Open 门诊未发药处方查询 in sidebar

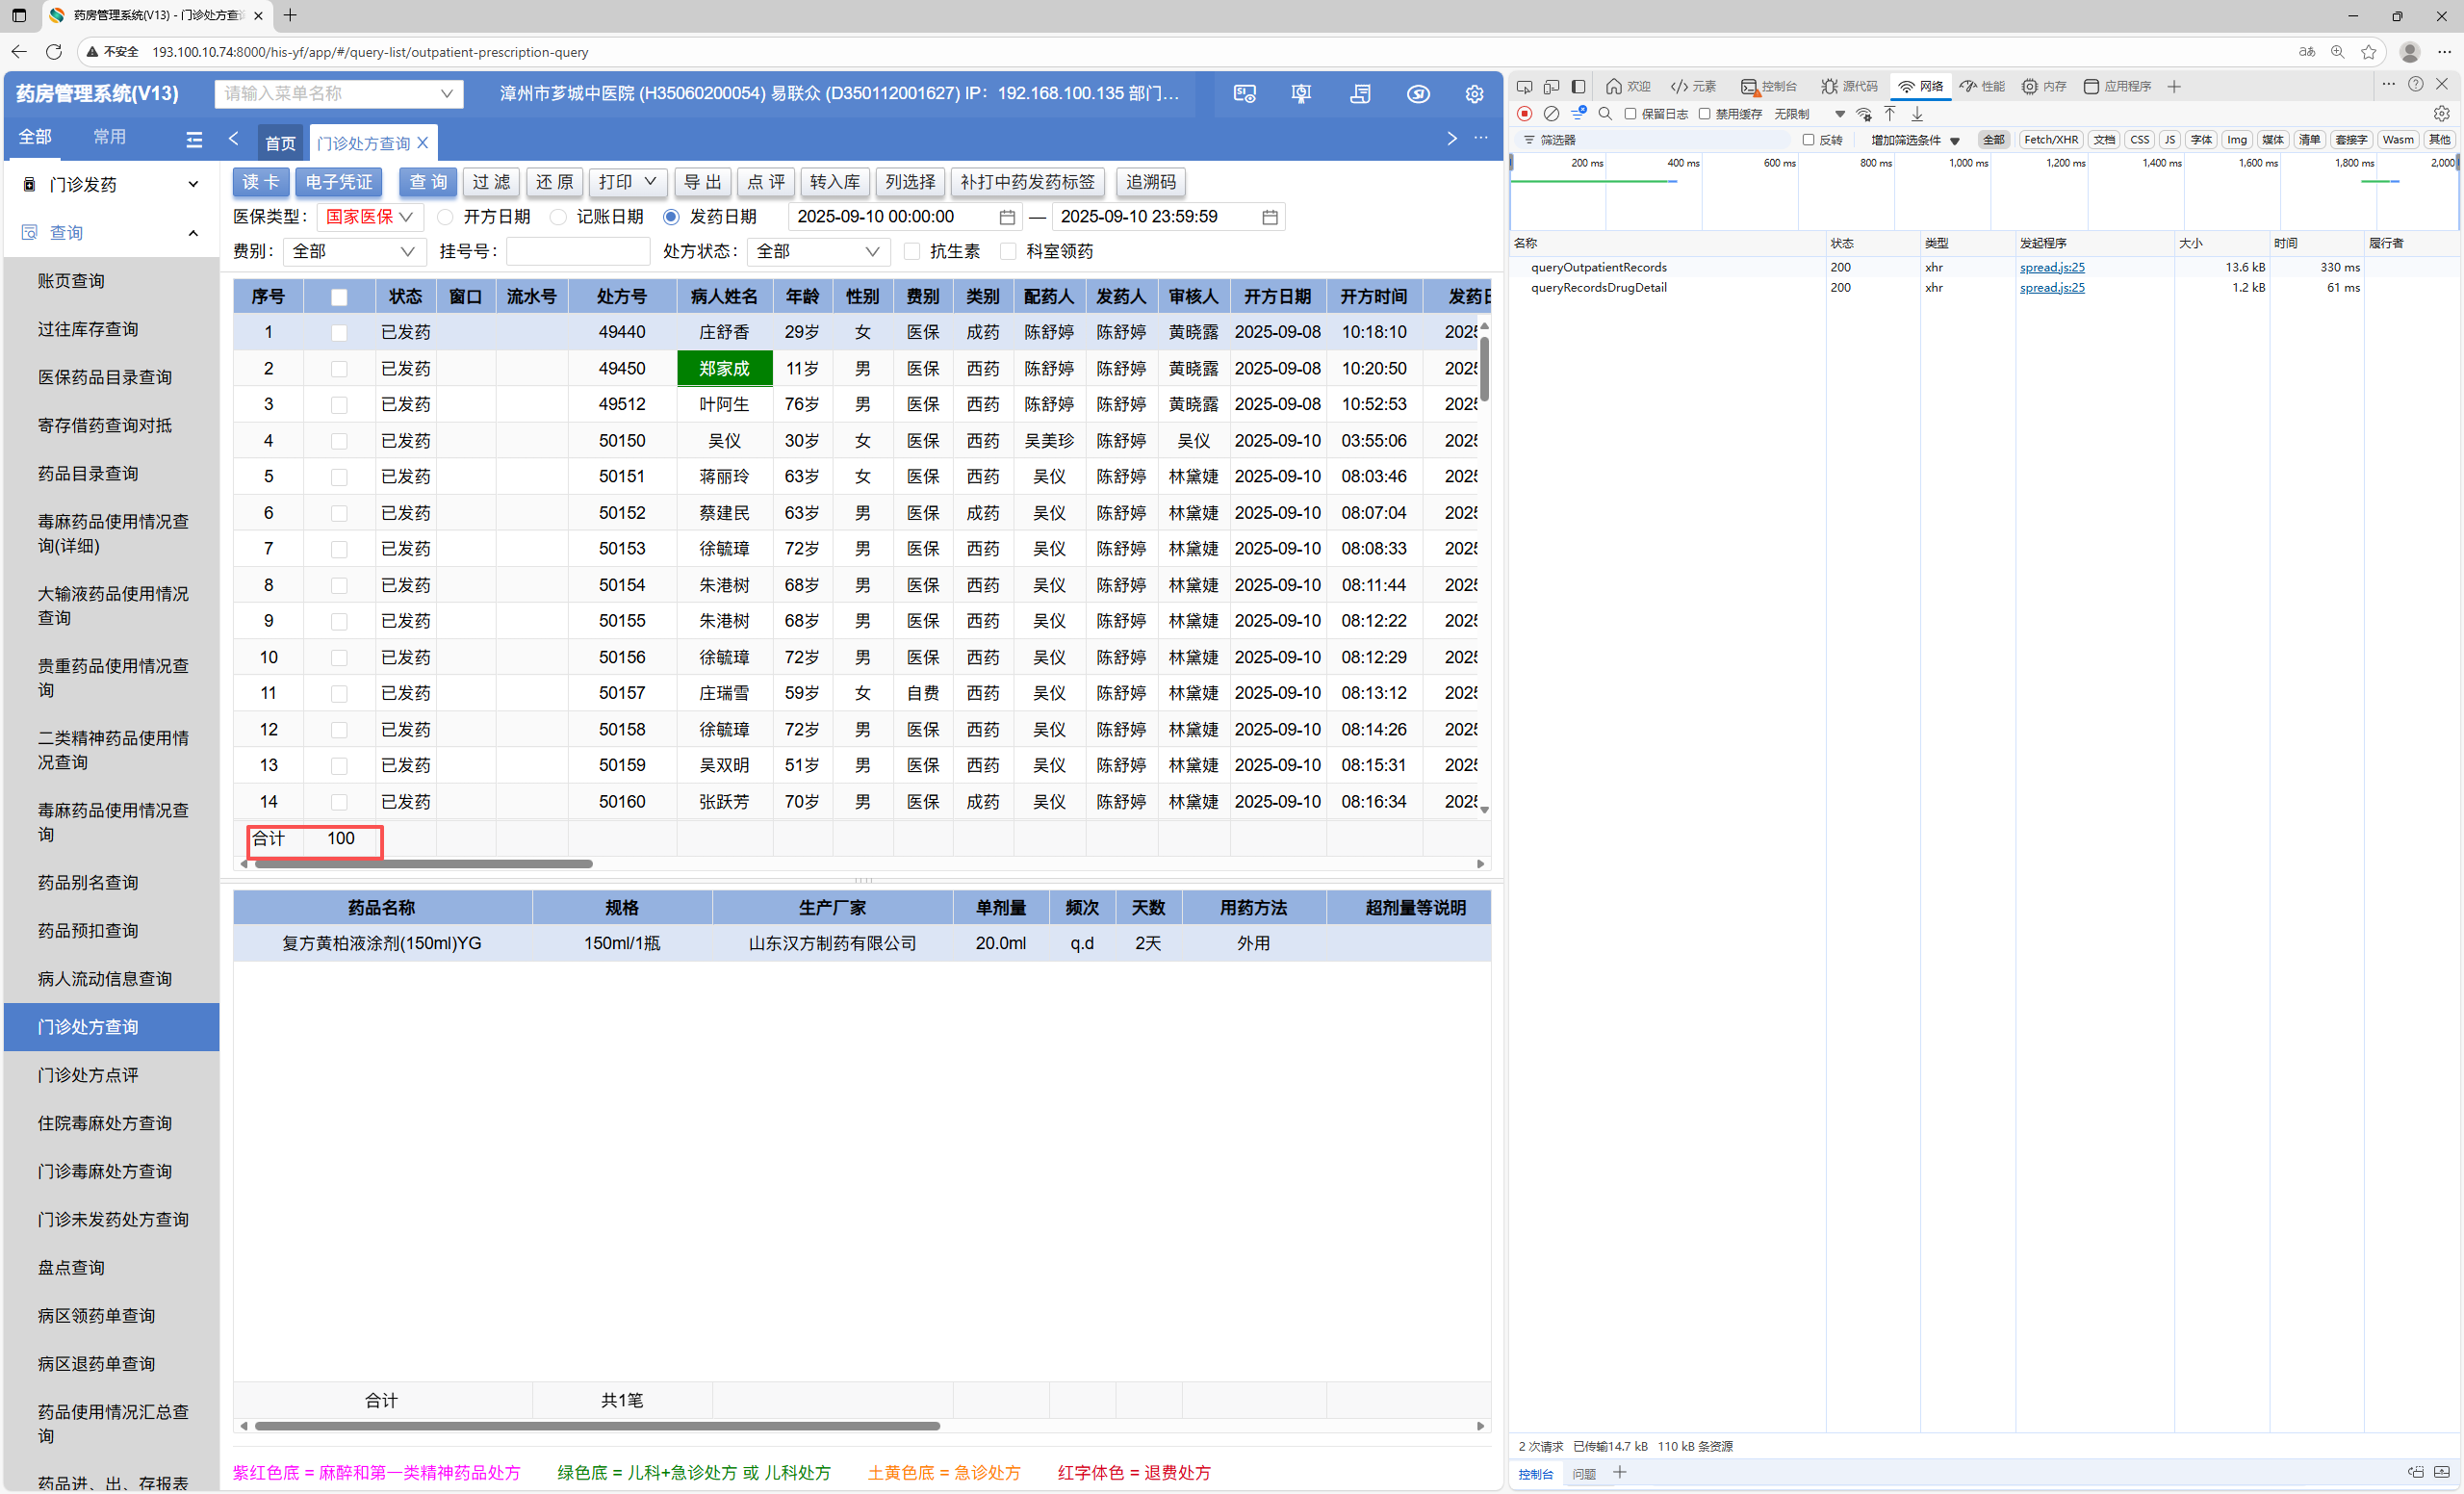[x=113, y=1219]
